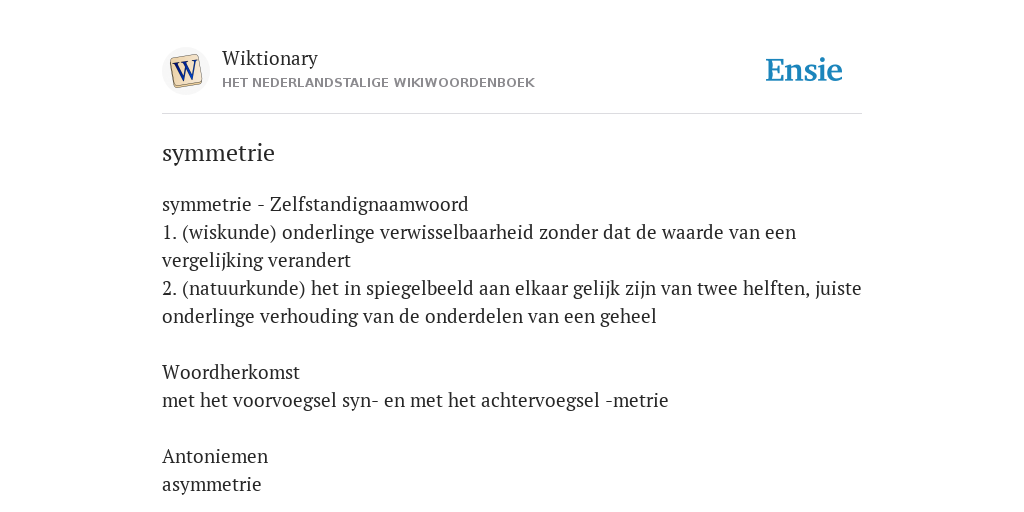Viewport: 1024px width, 512px height.
Task: Click the antonym 'asymmetrie'
Action: point(212,485)
